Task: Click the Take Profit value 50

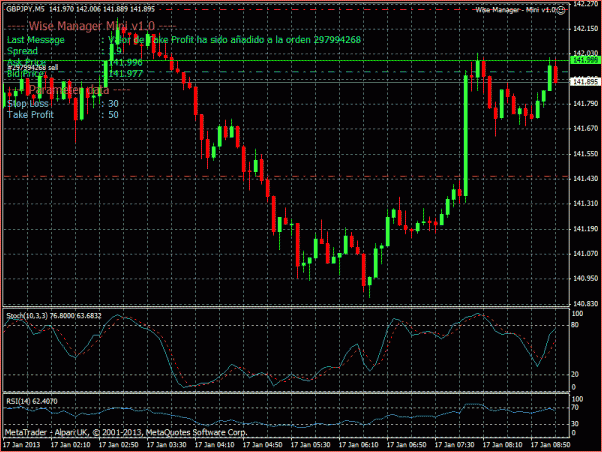Action: 113,115
